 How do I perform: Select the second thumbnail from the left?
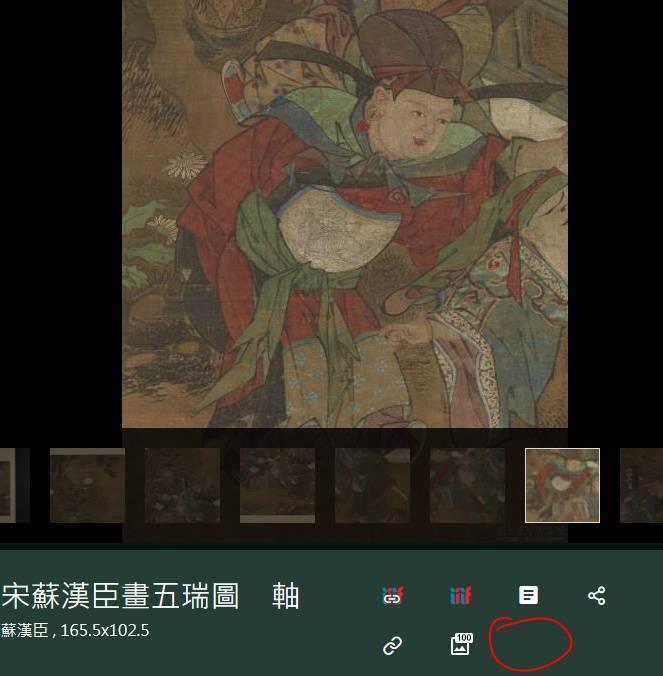pos(87,485)
